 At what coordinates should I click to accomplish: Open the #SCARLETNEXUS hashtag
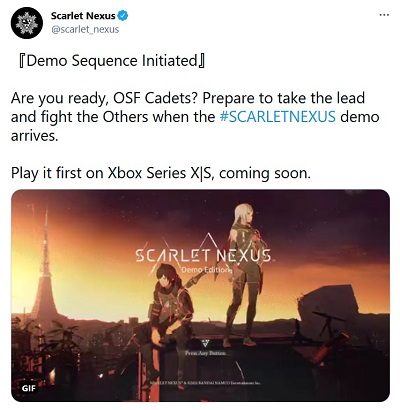pos(278,117)
